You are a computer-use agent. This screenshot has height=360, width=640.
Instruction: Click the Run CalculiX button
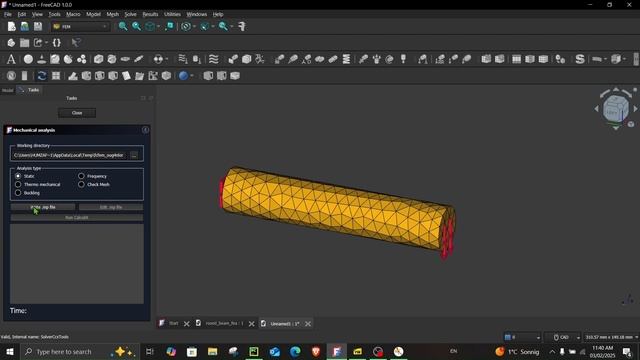point(77,218)
